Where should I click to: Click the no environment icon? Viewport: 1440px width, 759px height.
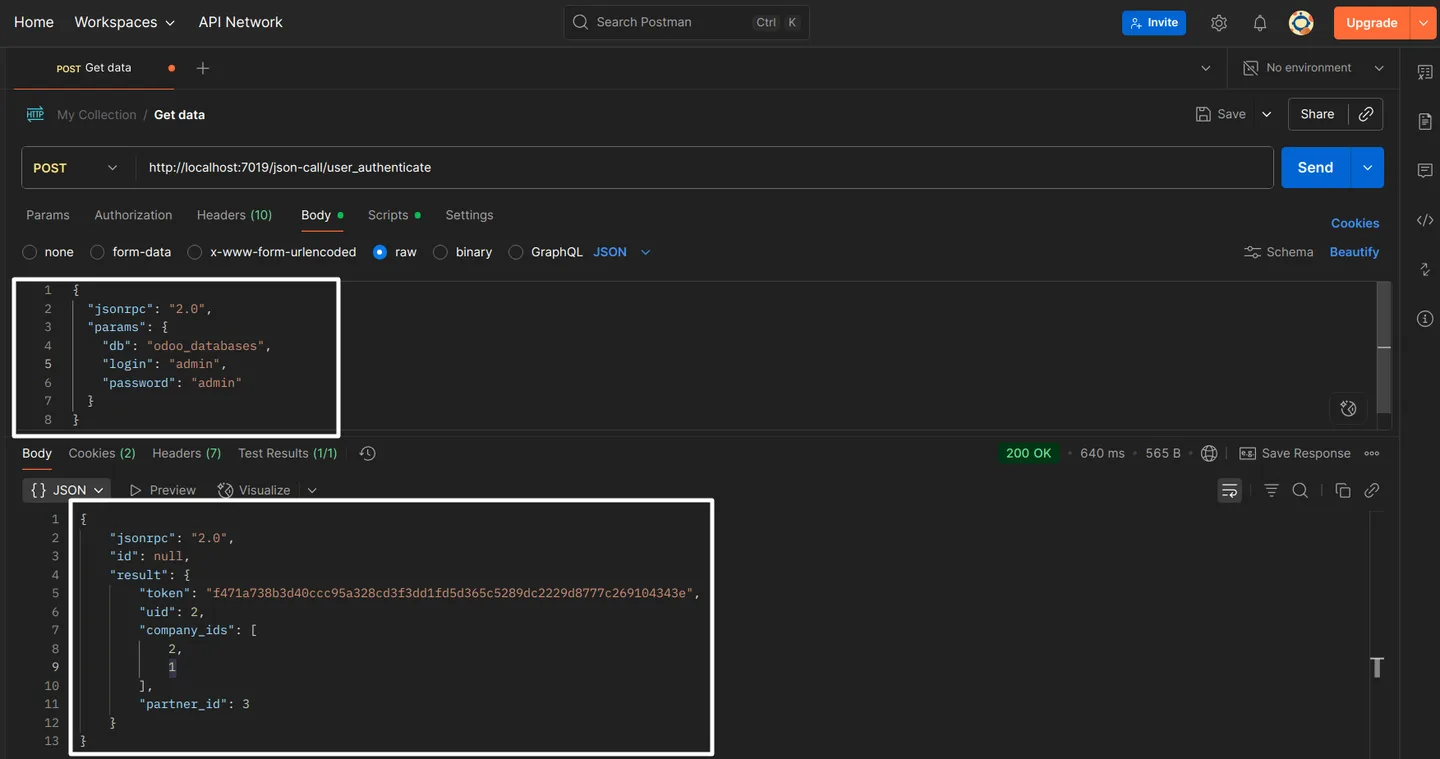(x=1251, y=68)
